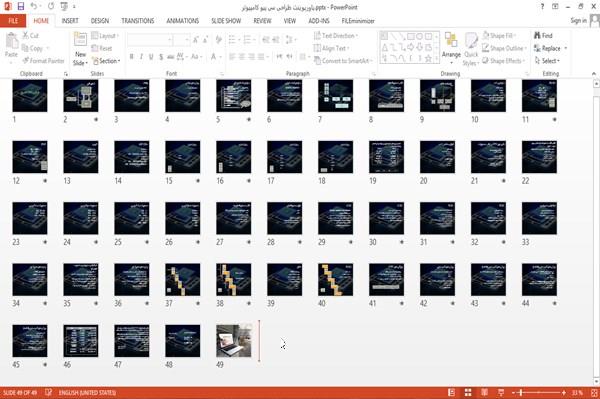Click the ENGLISH (UNITED STATES) language indicator
600x399 pixels.
tap(87, 392)
